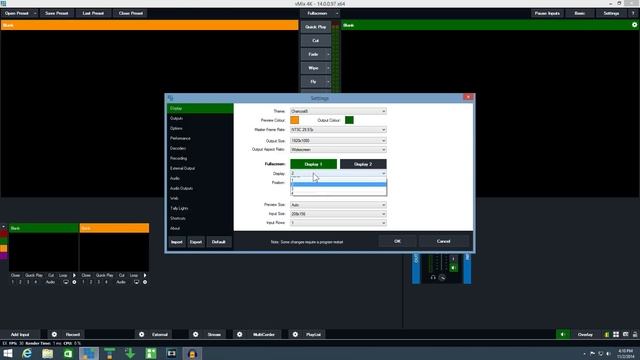Click the master headphones icon
Viewport: 640px width, 360px height.
click(x=433, y=278)
